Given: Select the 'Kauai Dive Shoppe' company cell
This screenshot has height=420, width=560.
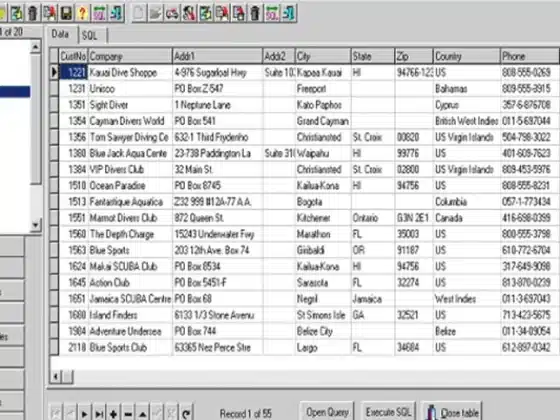Looking at the screenshot, I should click(130, 72).
